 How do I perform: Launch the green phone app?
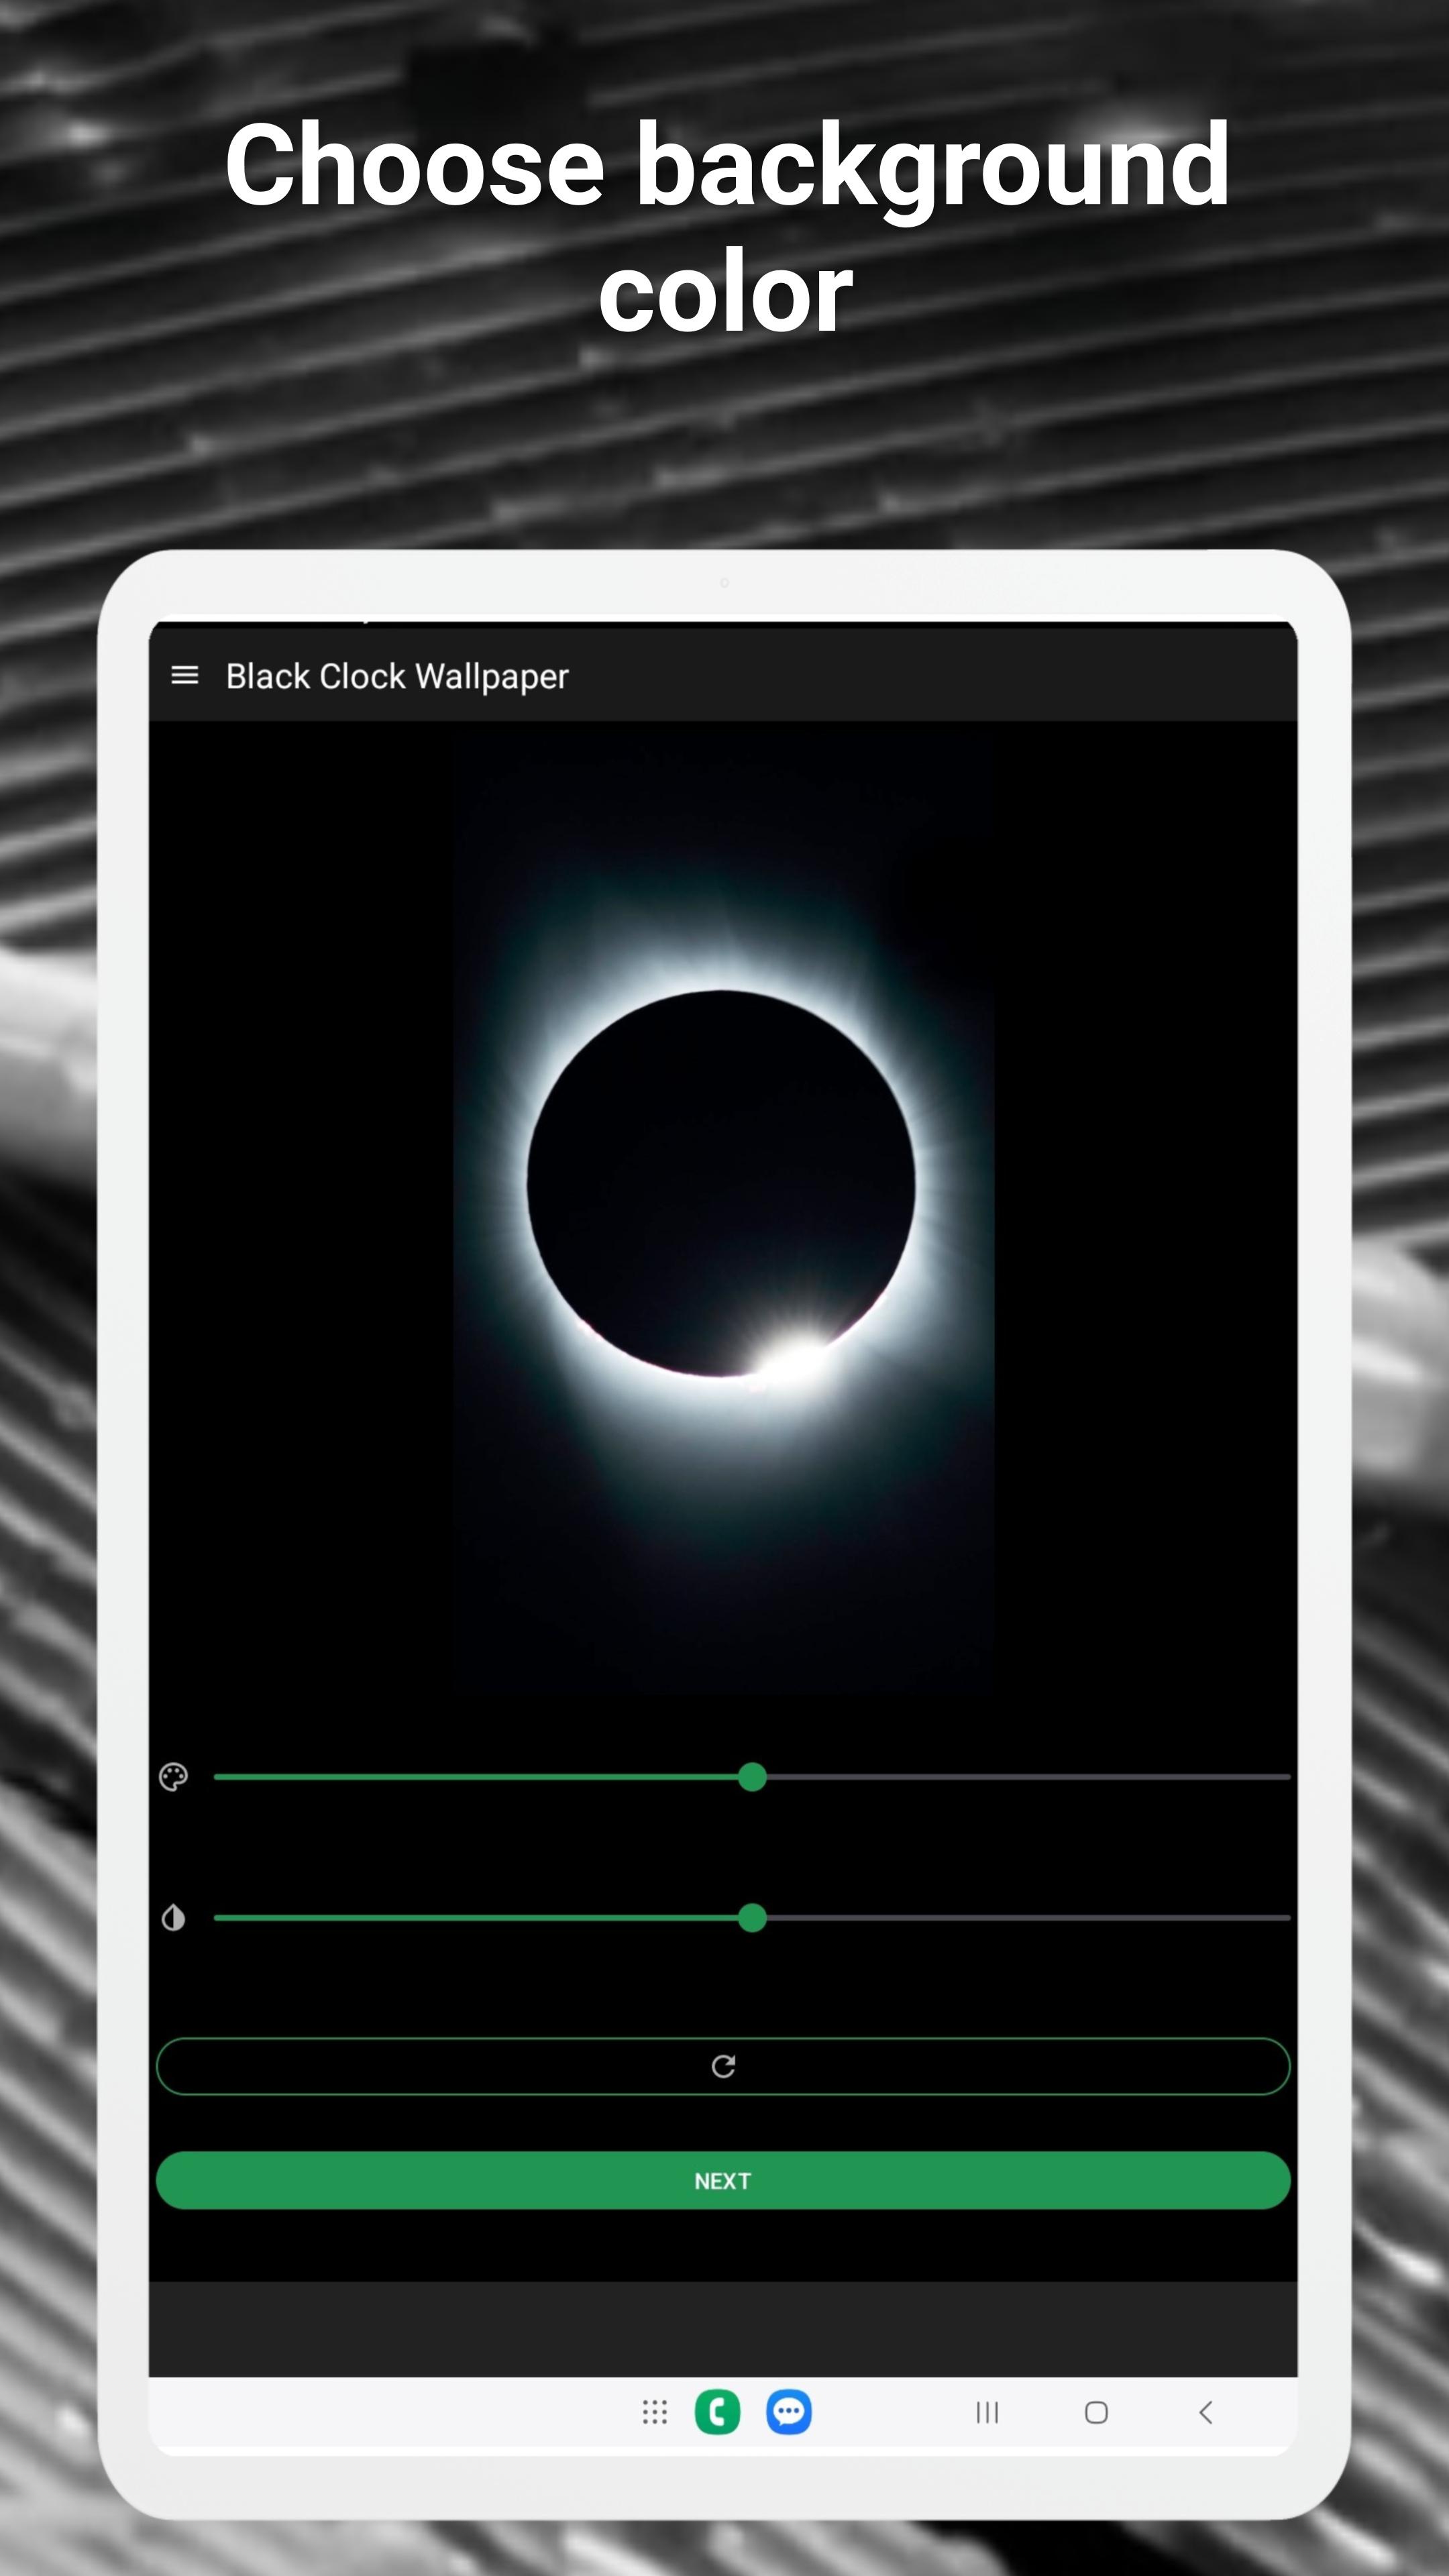click(717, 2412)
